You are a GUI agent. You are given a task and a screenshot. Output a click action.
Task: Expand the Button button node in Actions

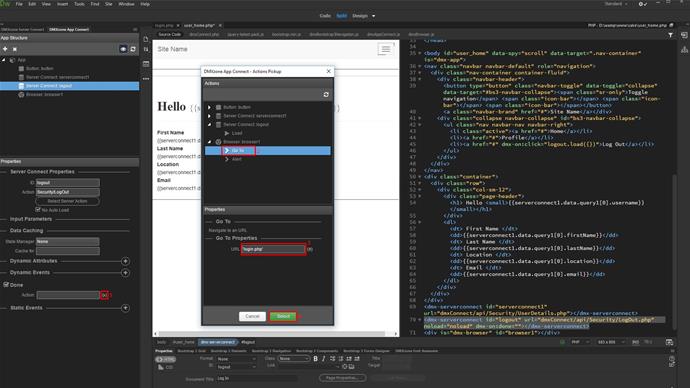[209, 107]
